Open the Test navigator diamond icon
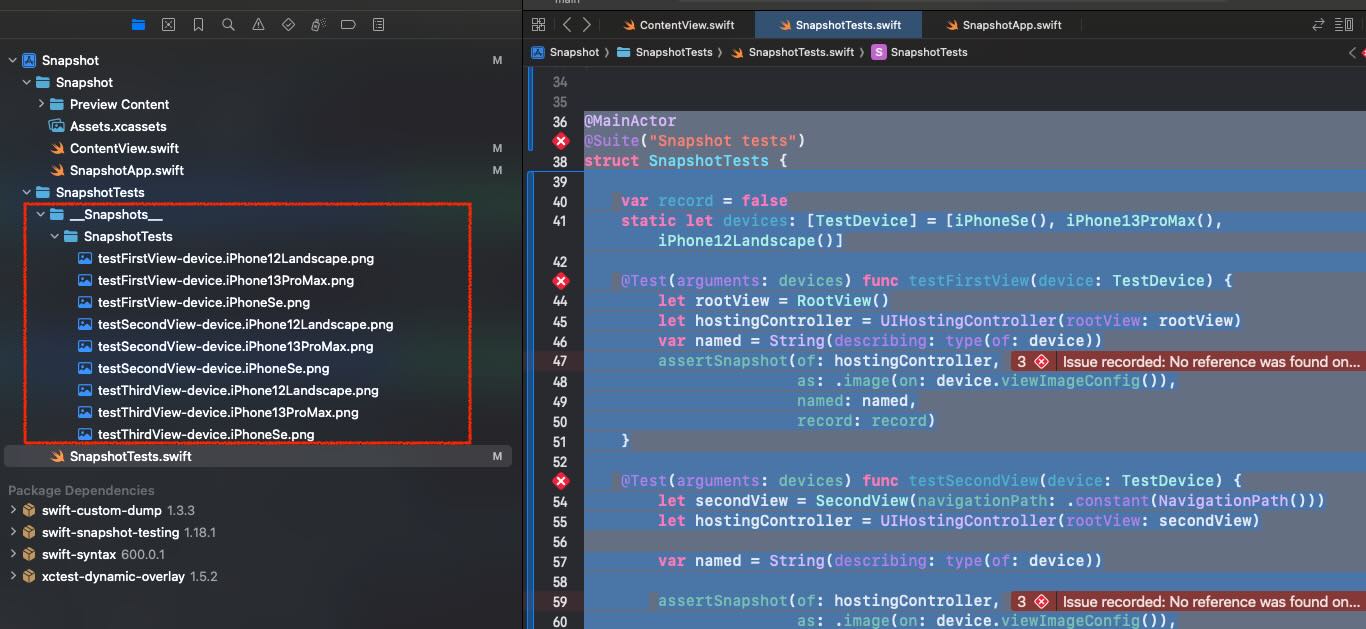This screenshot has width=1366, height=629. 288,24
